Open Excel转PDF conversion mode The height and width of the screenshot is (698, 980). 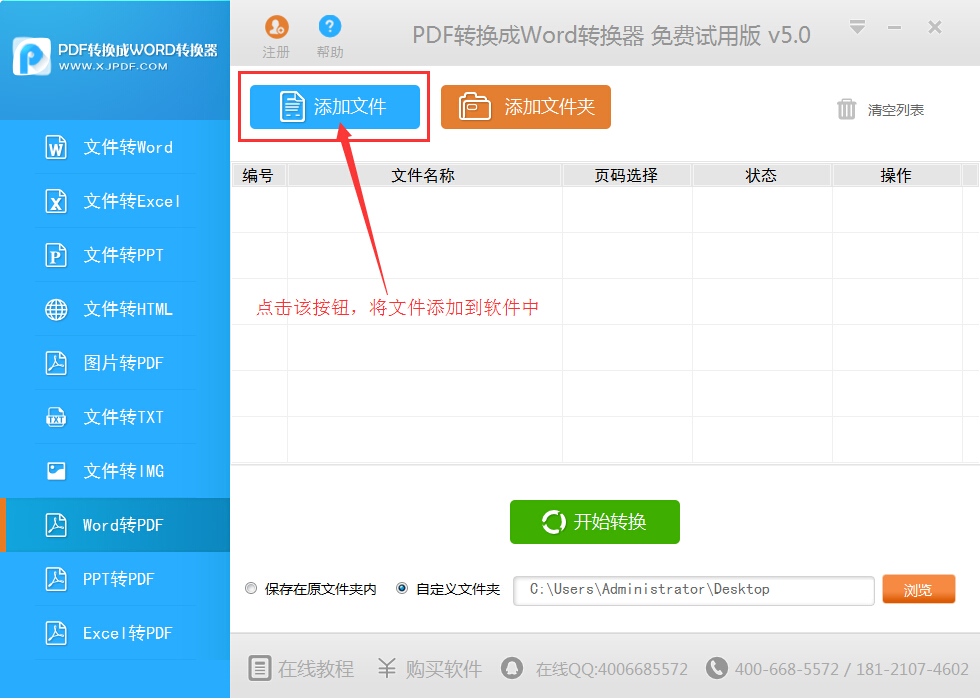pyautogui.click(x=115, y=633)
